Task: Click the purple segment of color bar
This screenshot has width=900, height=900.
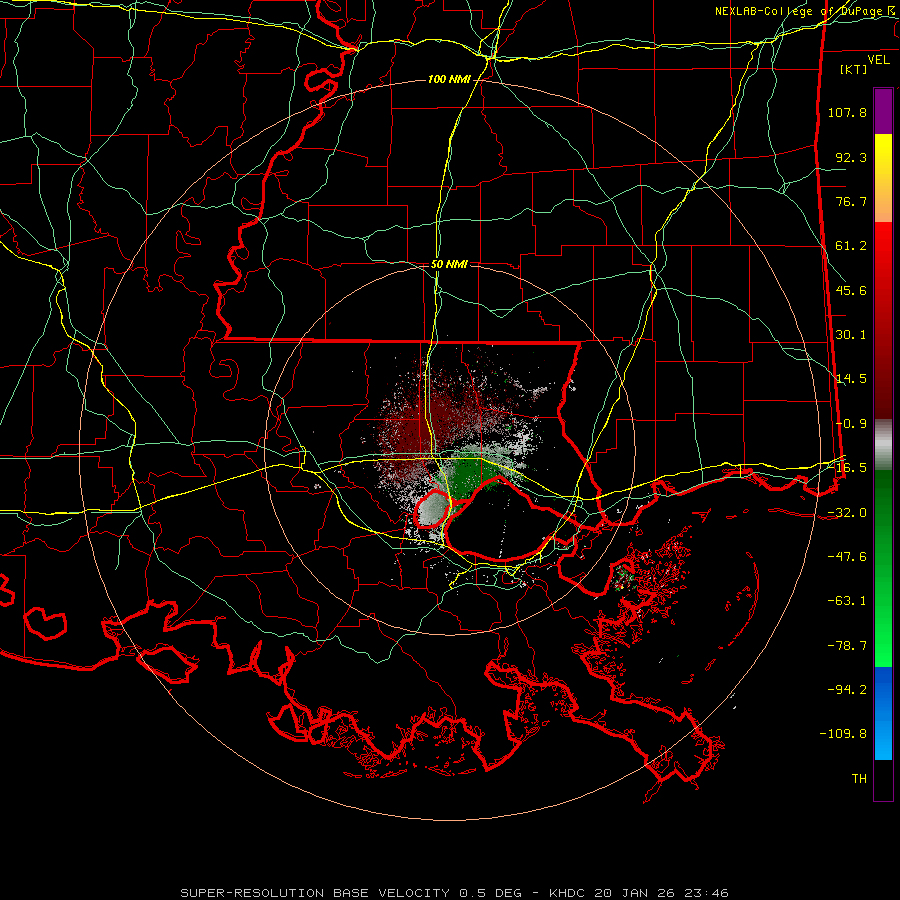Action: 883,112
